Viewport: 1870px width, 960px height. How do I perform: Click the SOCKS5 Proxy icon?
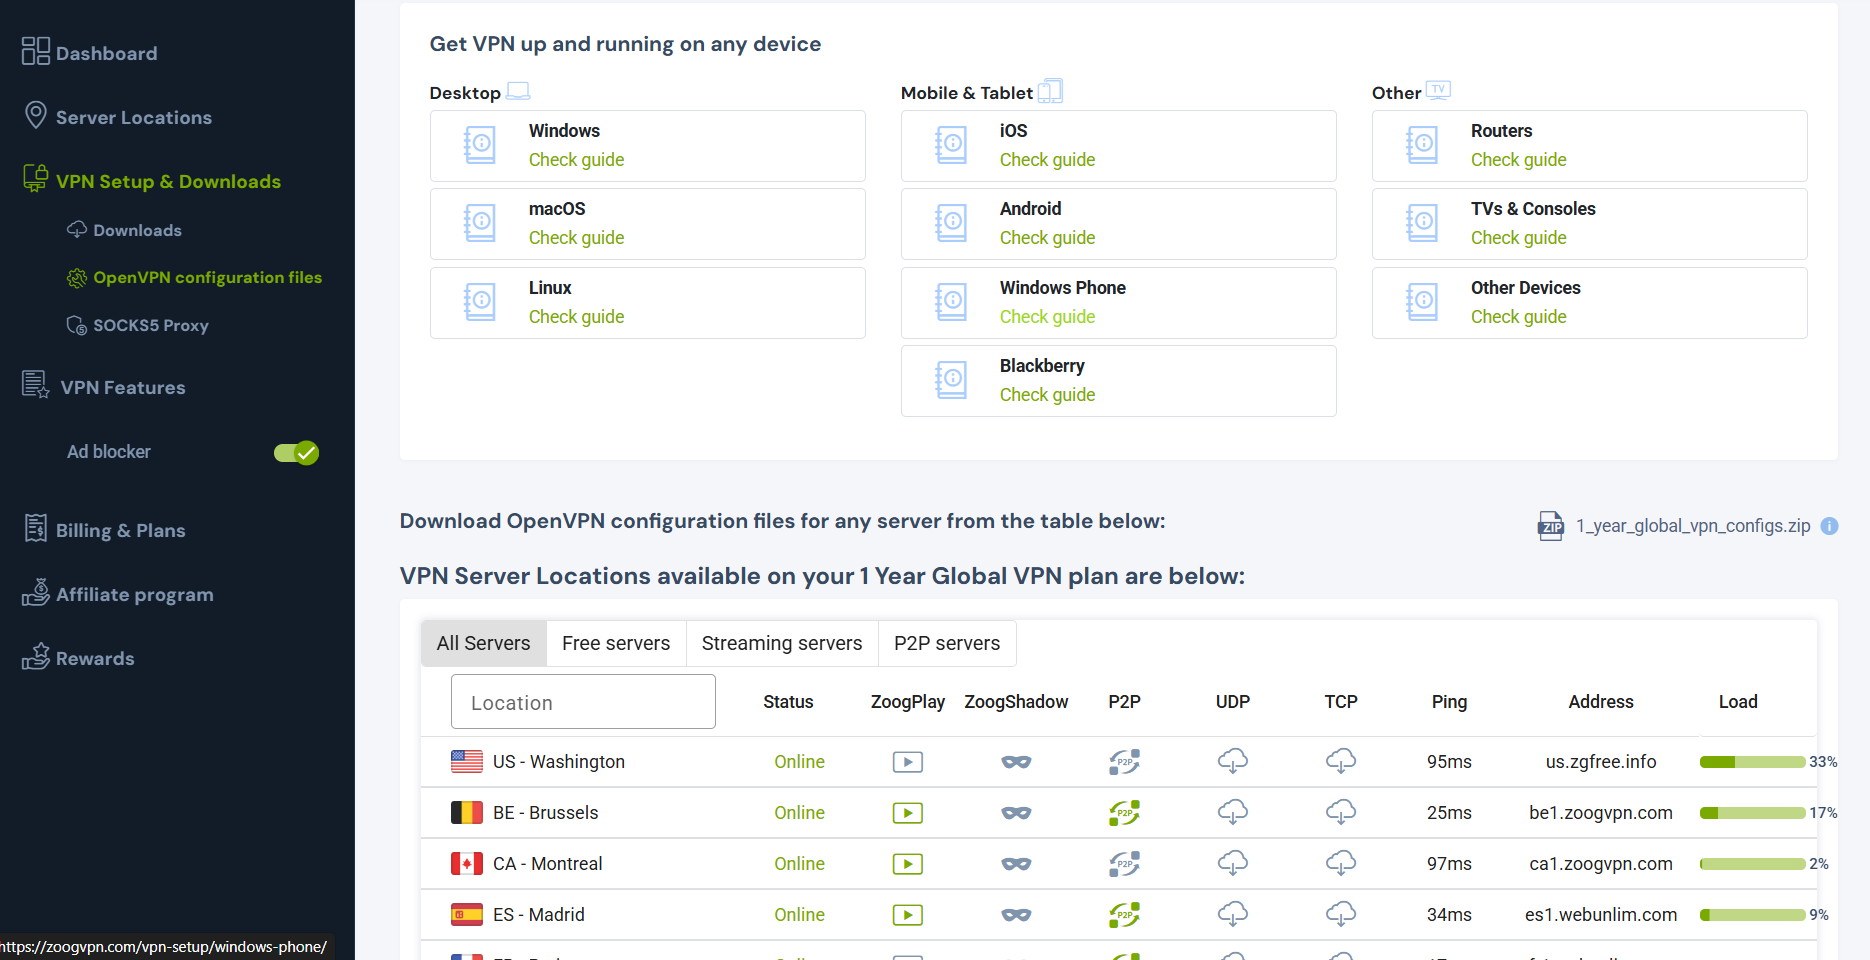(x=77, y=325)
